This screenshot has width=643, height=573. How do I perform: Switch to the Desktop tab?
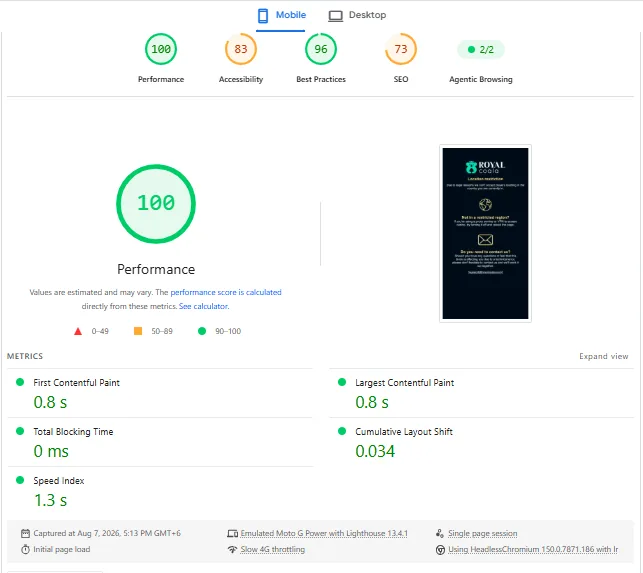tap(357, 15)
